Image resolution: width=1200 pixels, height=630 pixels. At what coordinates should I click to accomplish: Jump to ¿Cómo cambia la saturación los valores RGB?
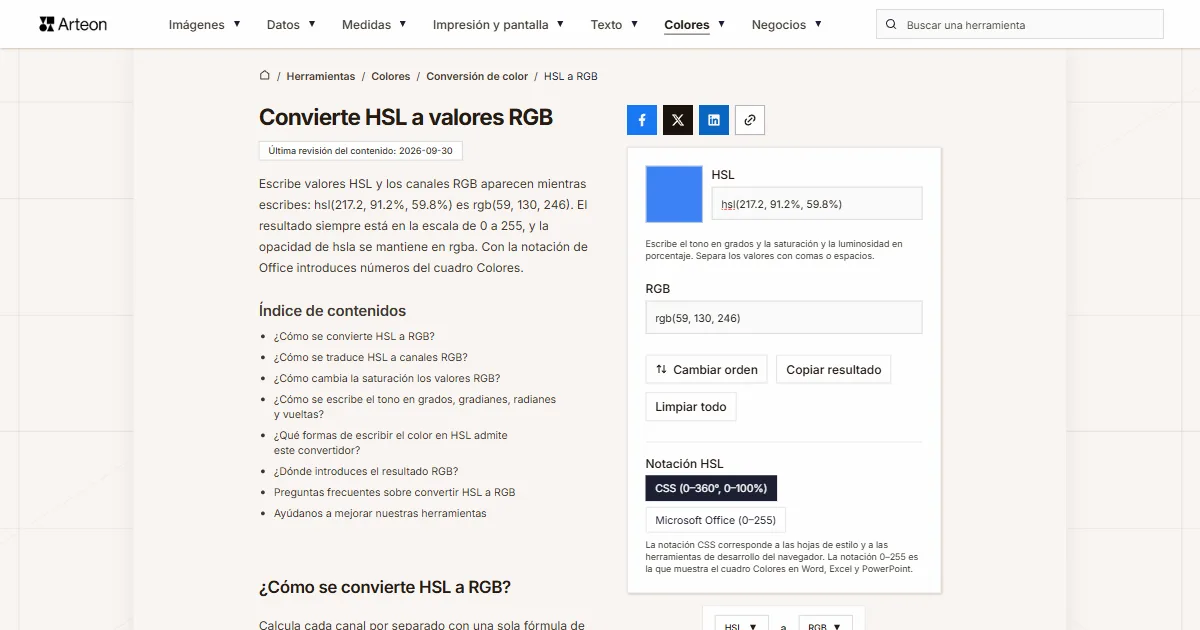click(387, 378)
